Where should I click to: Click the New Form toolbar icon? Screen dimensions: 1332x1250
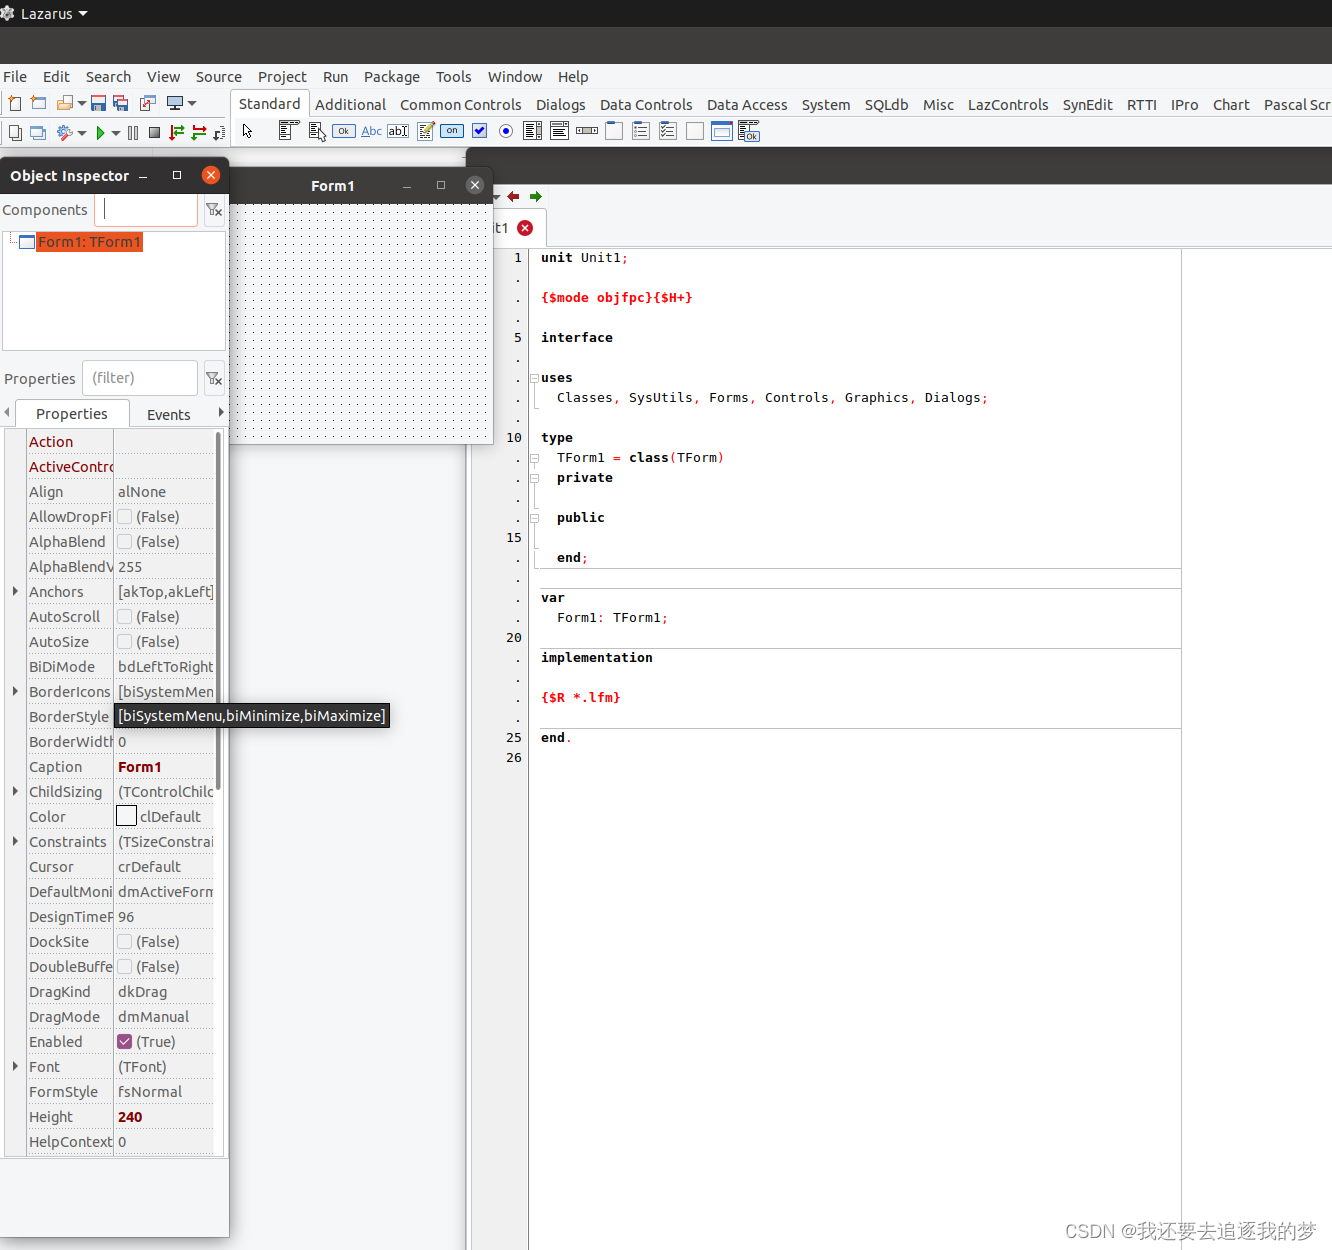(x=40, y=102)
